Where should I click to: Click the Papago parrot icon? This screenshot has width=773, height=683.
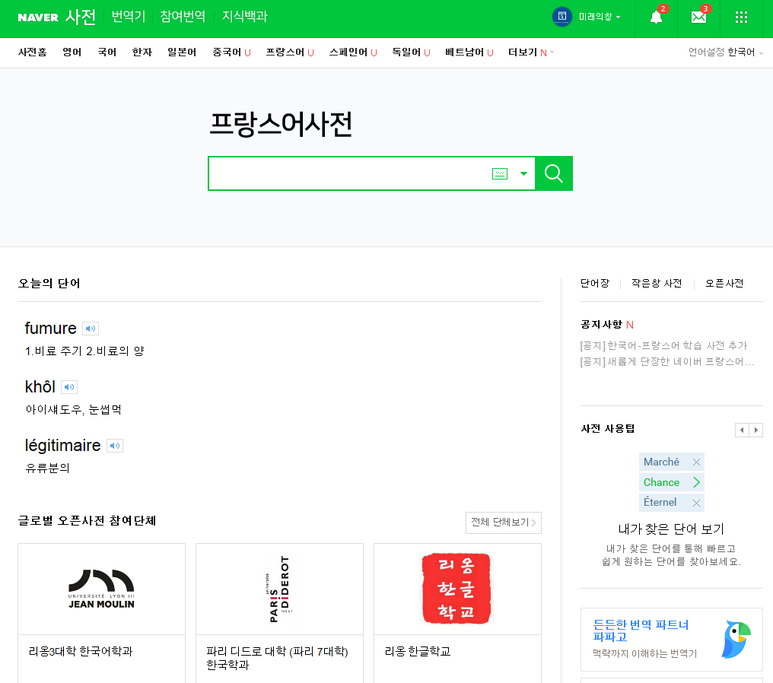point(736,640)
